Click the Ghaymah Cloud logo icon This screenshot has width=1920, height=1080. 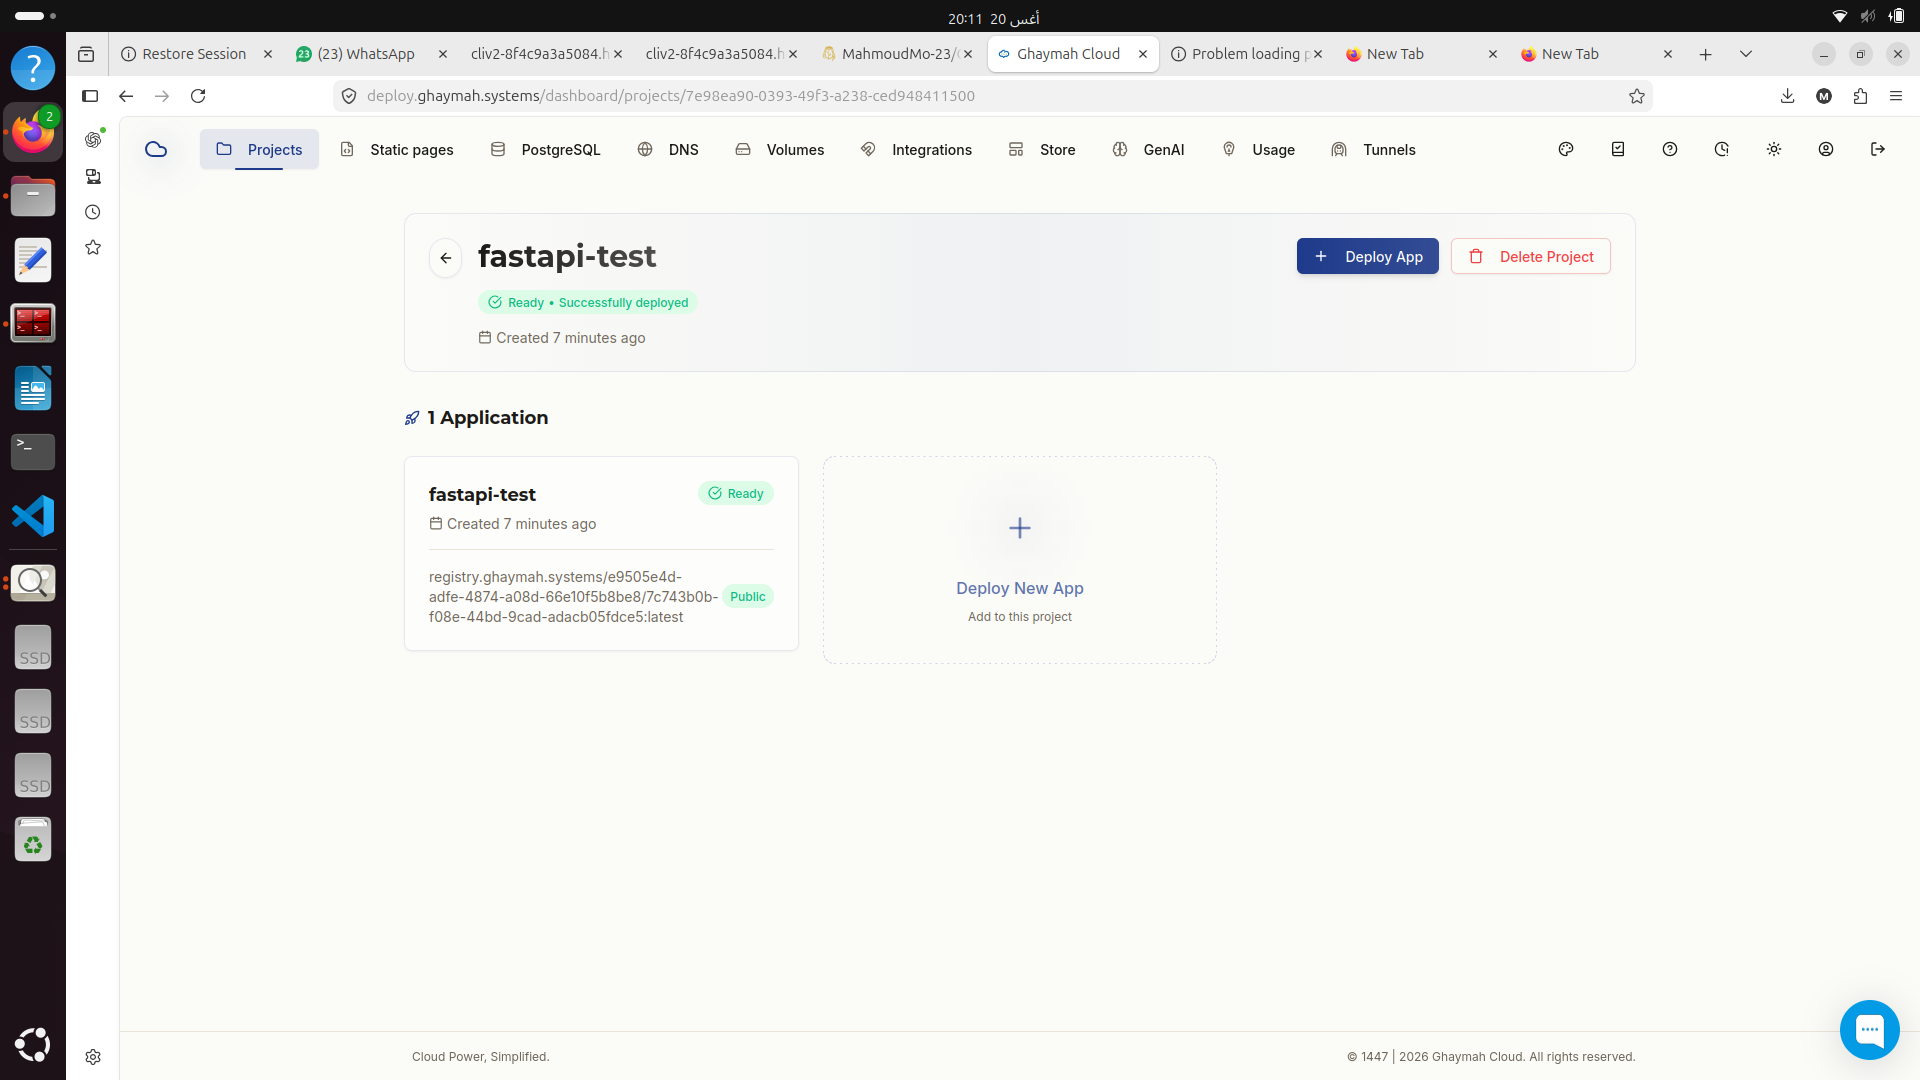click(x=156, y=149)
